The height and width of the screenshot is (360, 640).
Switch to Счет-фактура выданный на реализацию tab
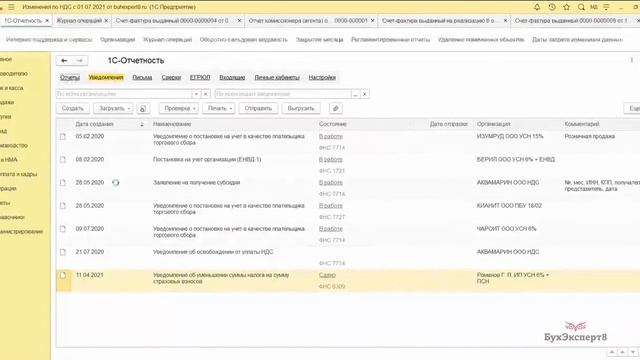(438, 20)
